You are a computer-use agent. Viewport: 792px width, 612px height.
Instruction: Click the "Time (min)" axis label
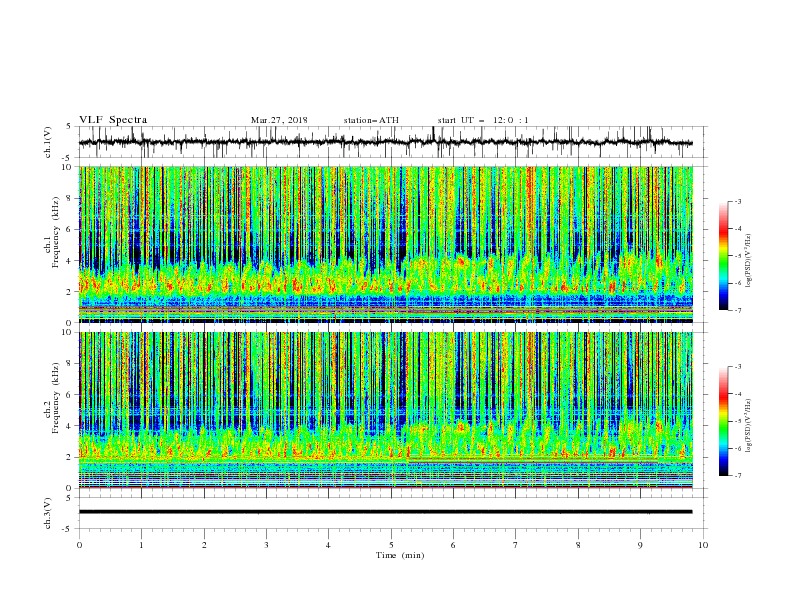pos(400,555)
